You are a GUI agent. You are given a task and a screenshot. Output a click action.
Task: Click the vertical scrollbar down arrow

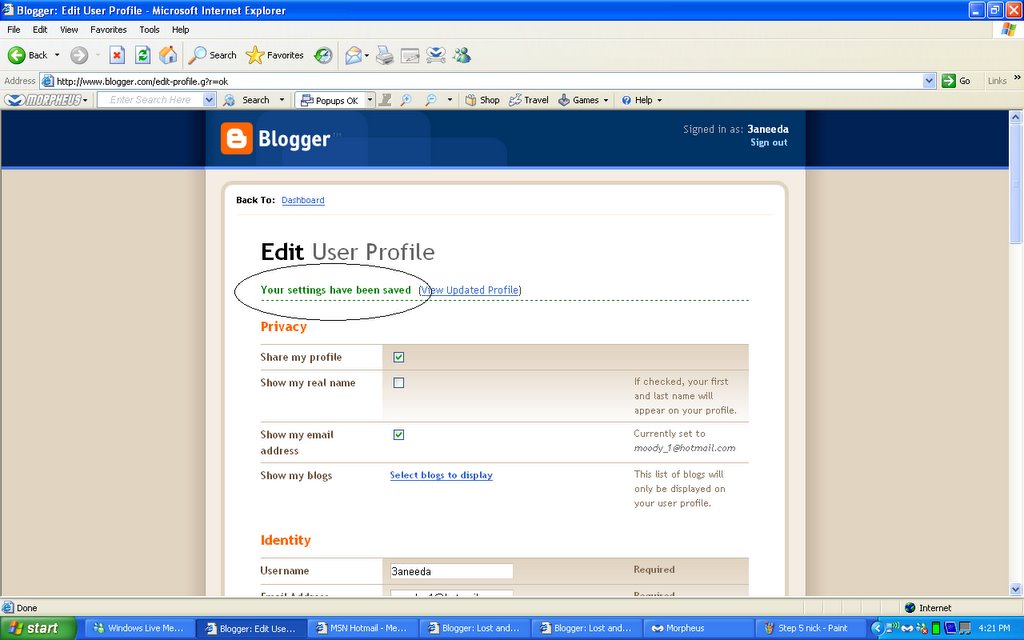[1016, 588]
